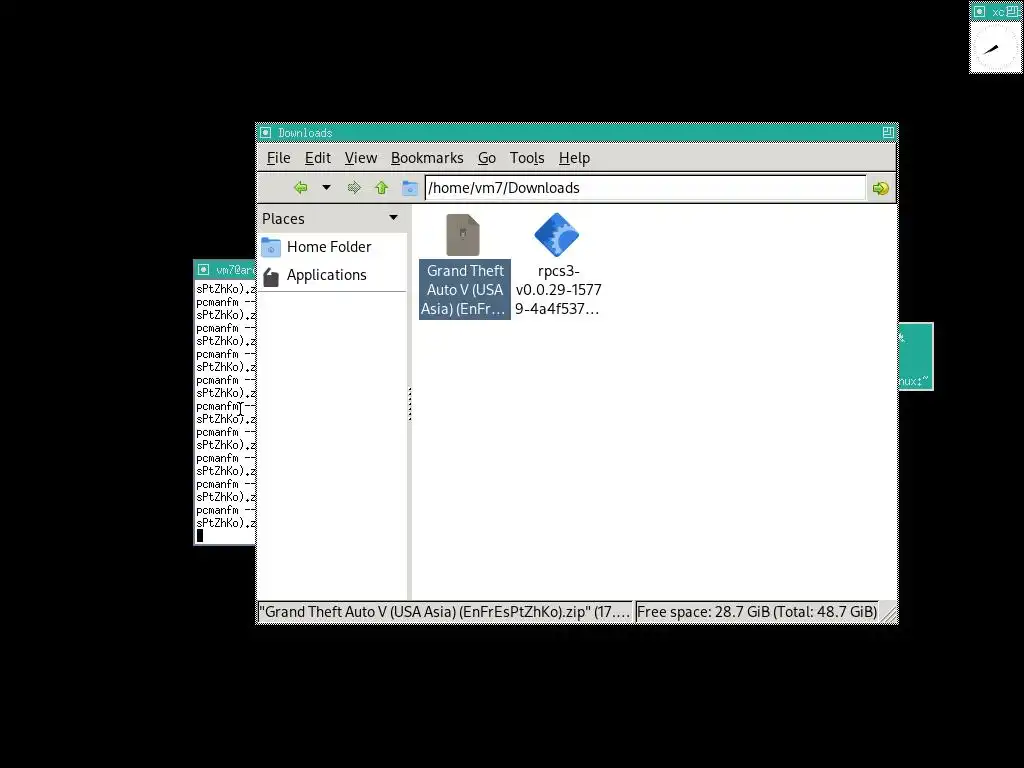Click the selected file status bar text

(445, 612)
